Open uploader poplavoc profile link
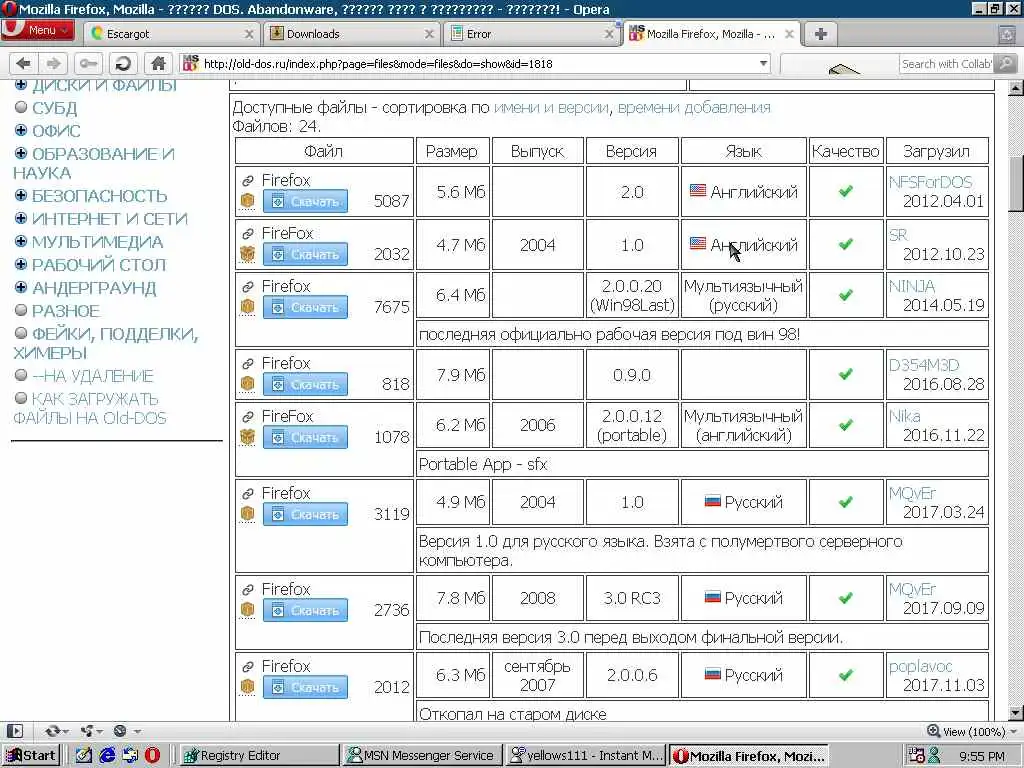1024x768 pixels. (x=920, y=666)
